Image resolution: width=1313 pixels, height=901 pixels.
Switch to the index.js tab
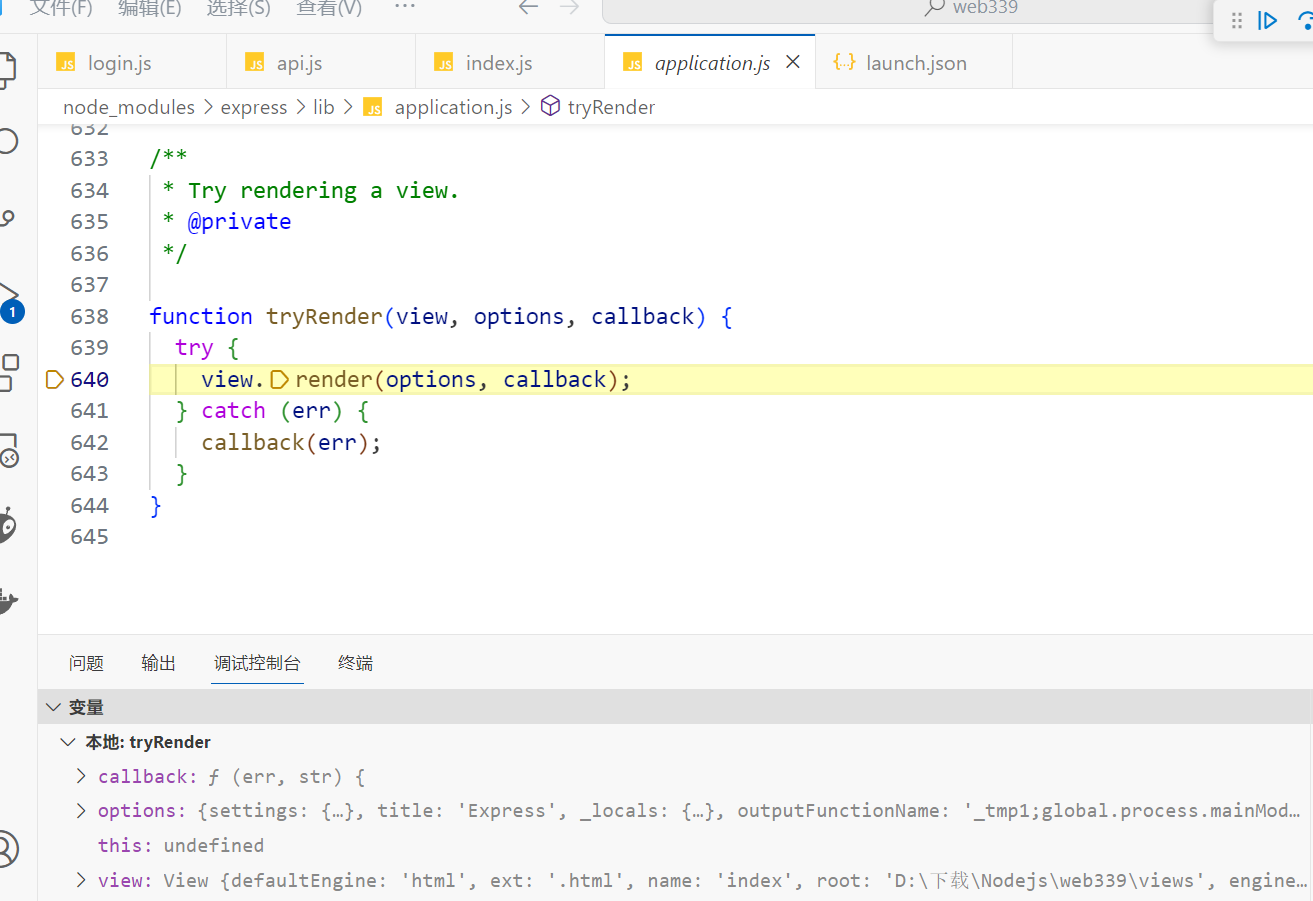click(510, 63)
